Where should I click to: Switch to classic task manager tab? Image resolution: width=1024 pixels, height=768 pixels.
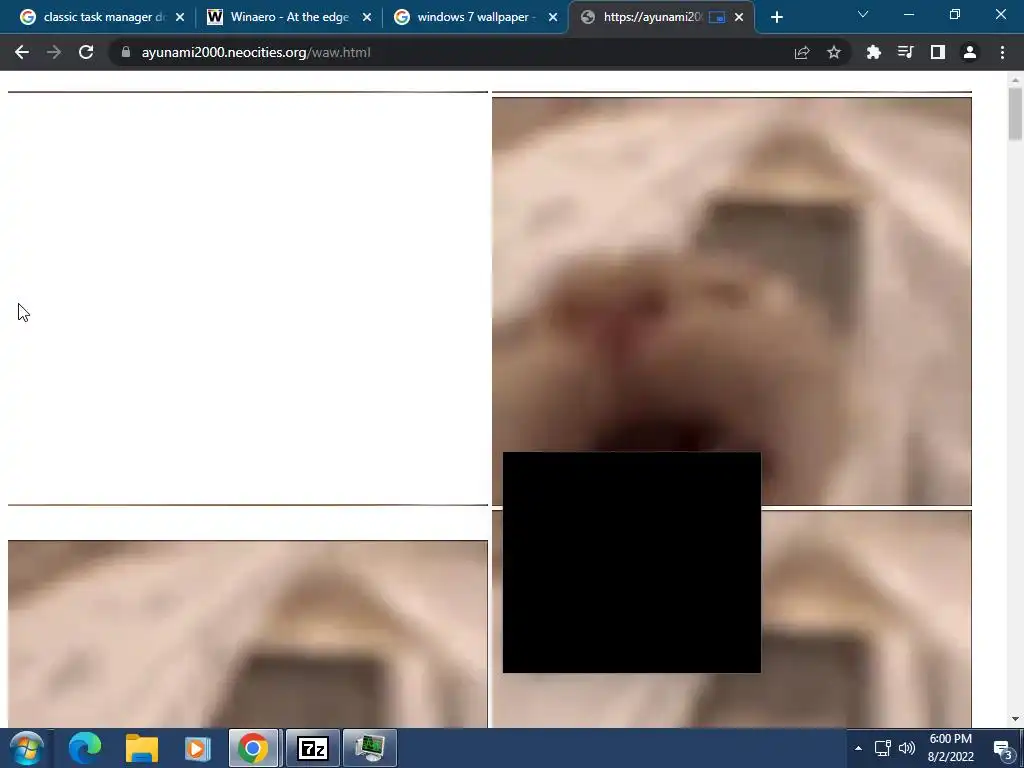103,17
